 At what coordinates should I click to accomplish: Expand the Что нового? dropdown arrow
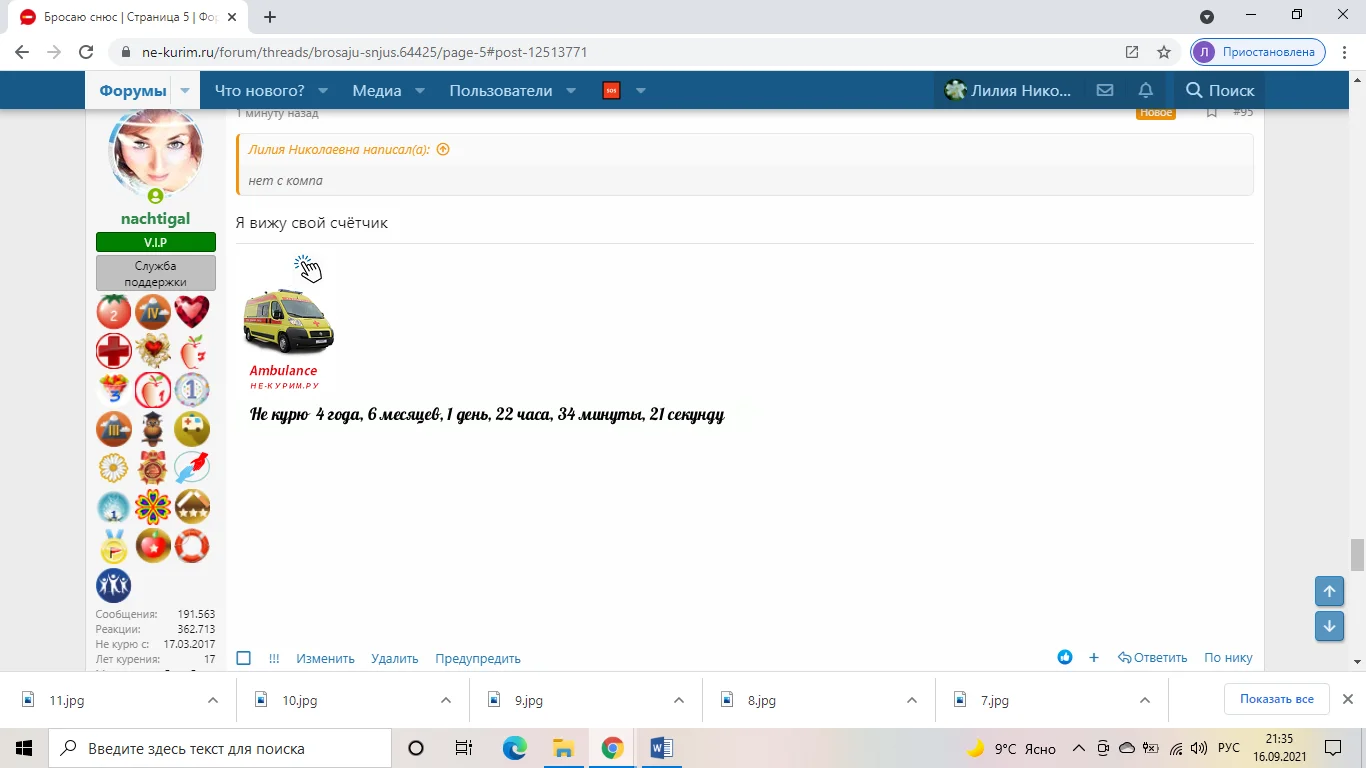[x=324, y=91]
